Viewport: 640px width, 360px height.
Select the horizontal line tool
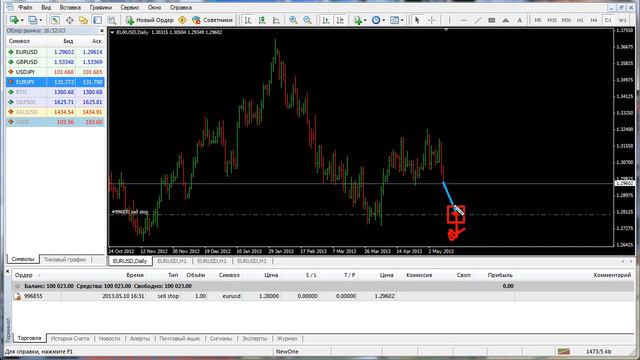[x=464, y=20]
